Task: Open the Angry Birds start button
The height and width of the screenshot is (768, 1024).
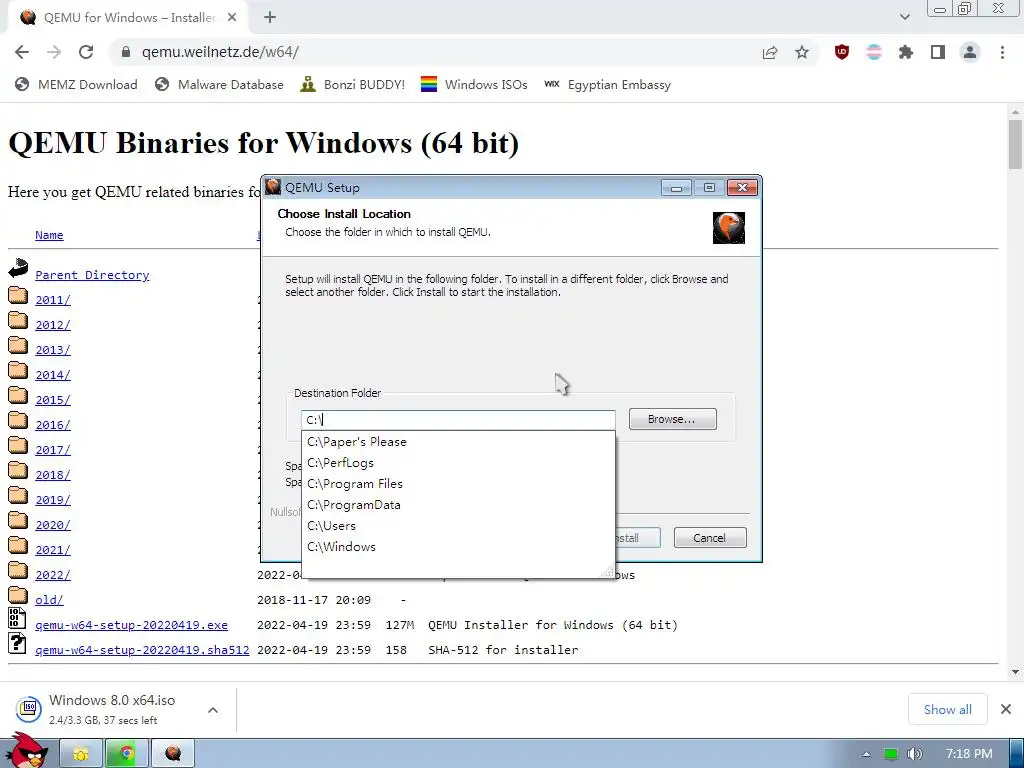Action: tap(26, 751)
